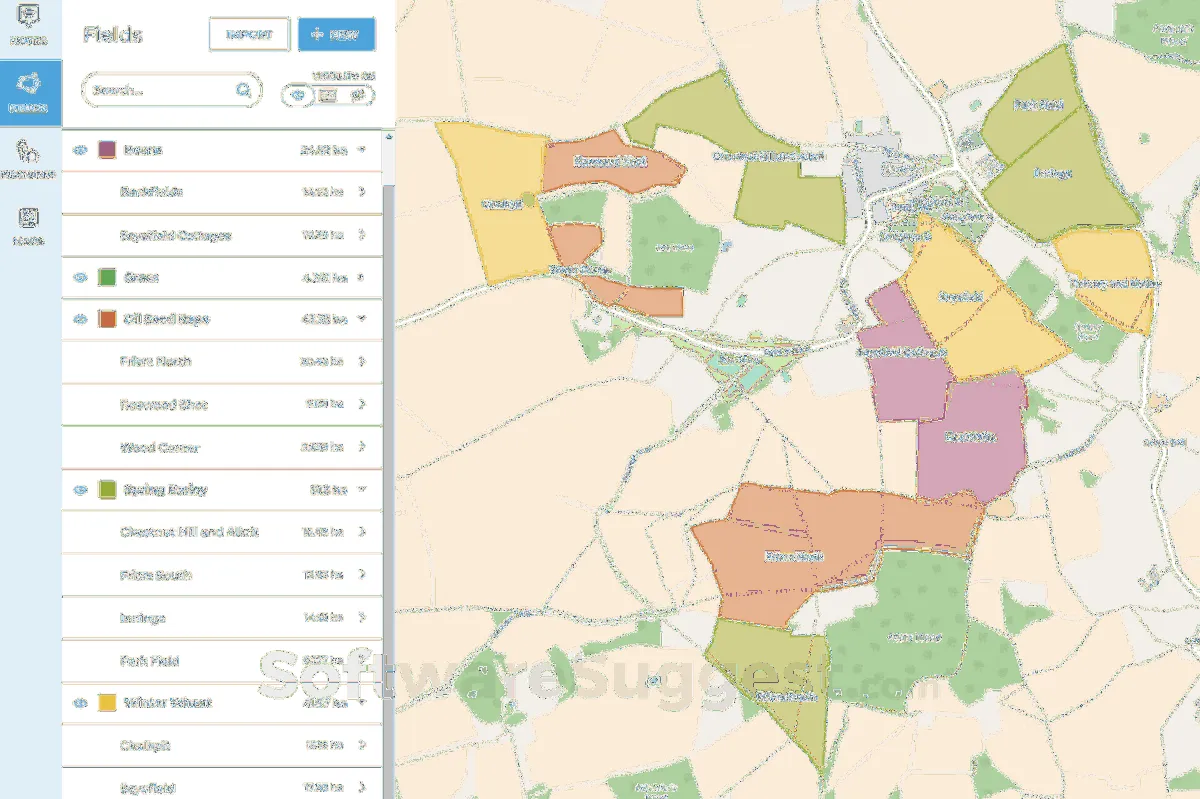This screenshot has height=799, width=1200.
Task: Collapse the Spring Barley group
Action: pyautogui.click(x=361, y=490)
